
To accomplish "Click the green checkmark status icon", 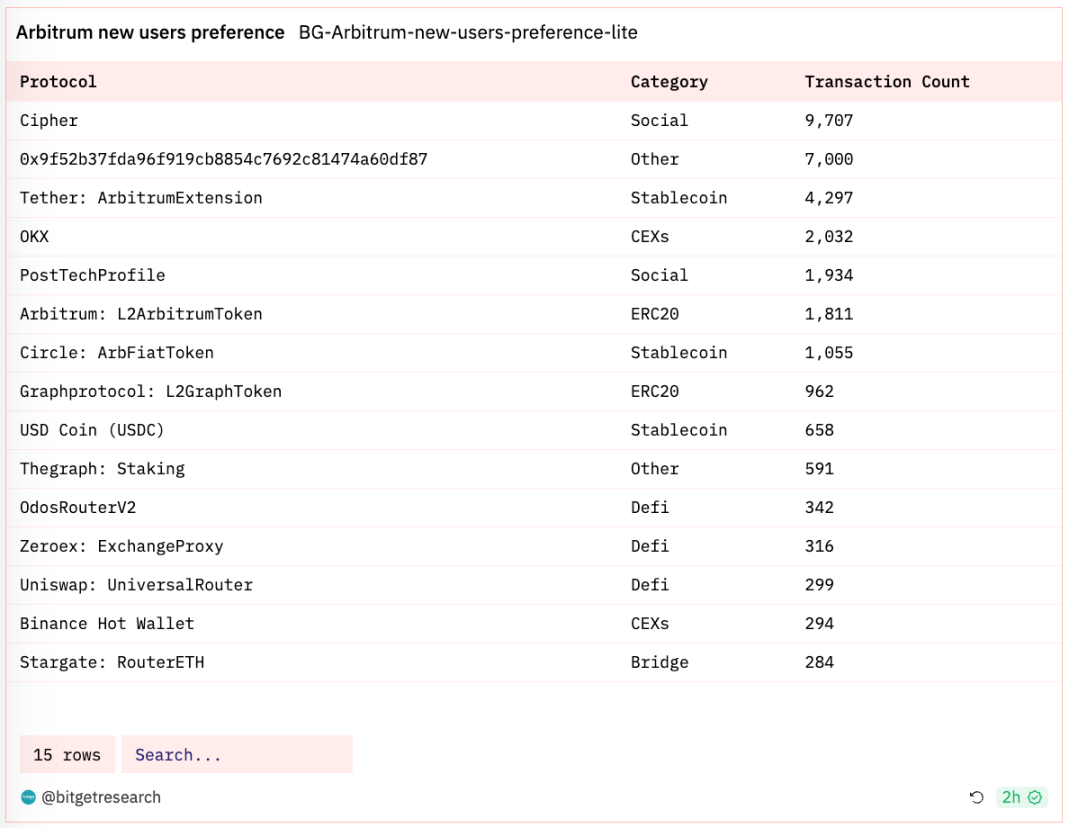I will pyautogui.click(x=1035, y=797).
